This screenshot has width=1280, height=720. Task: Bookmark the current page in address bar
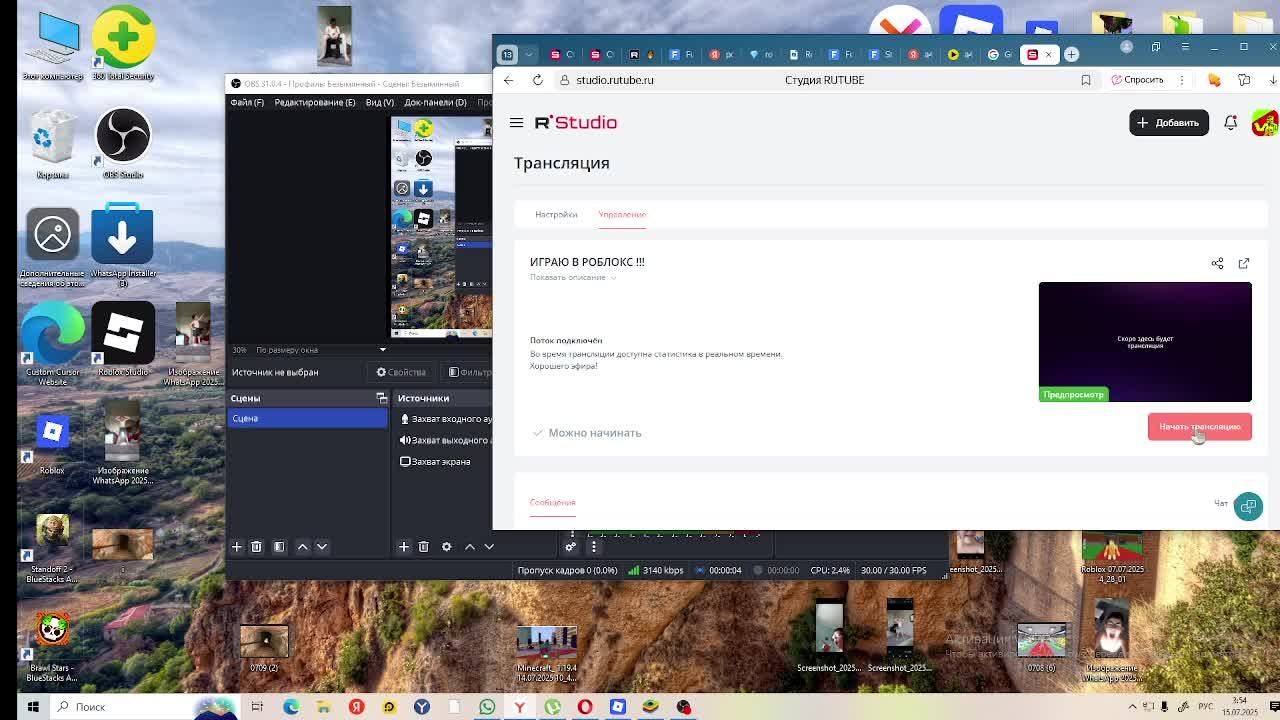coord(1085,80)
